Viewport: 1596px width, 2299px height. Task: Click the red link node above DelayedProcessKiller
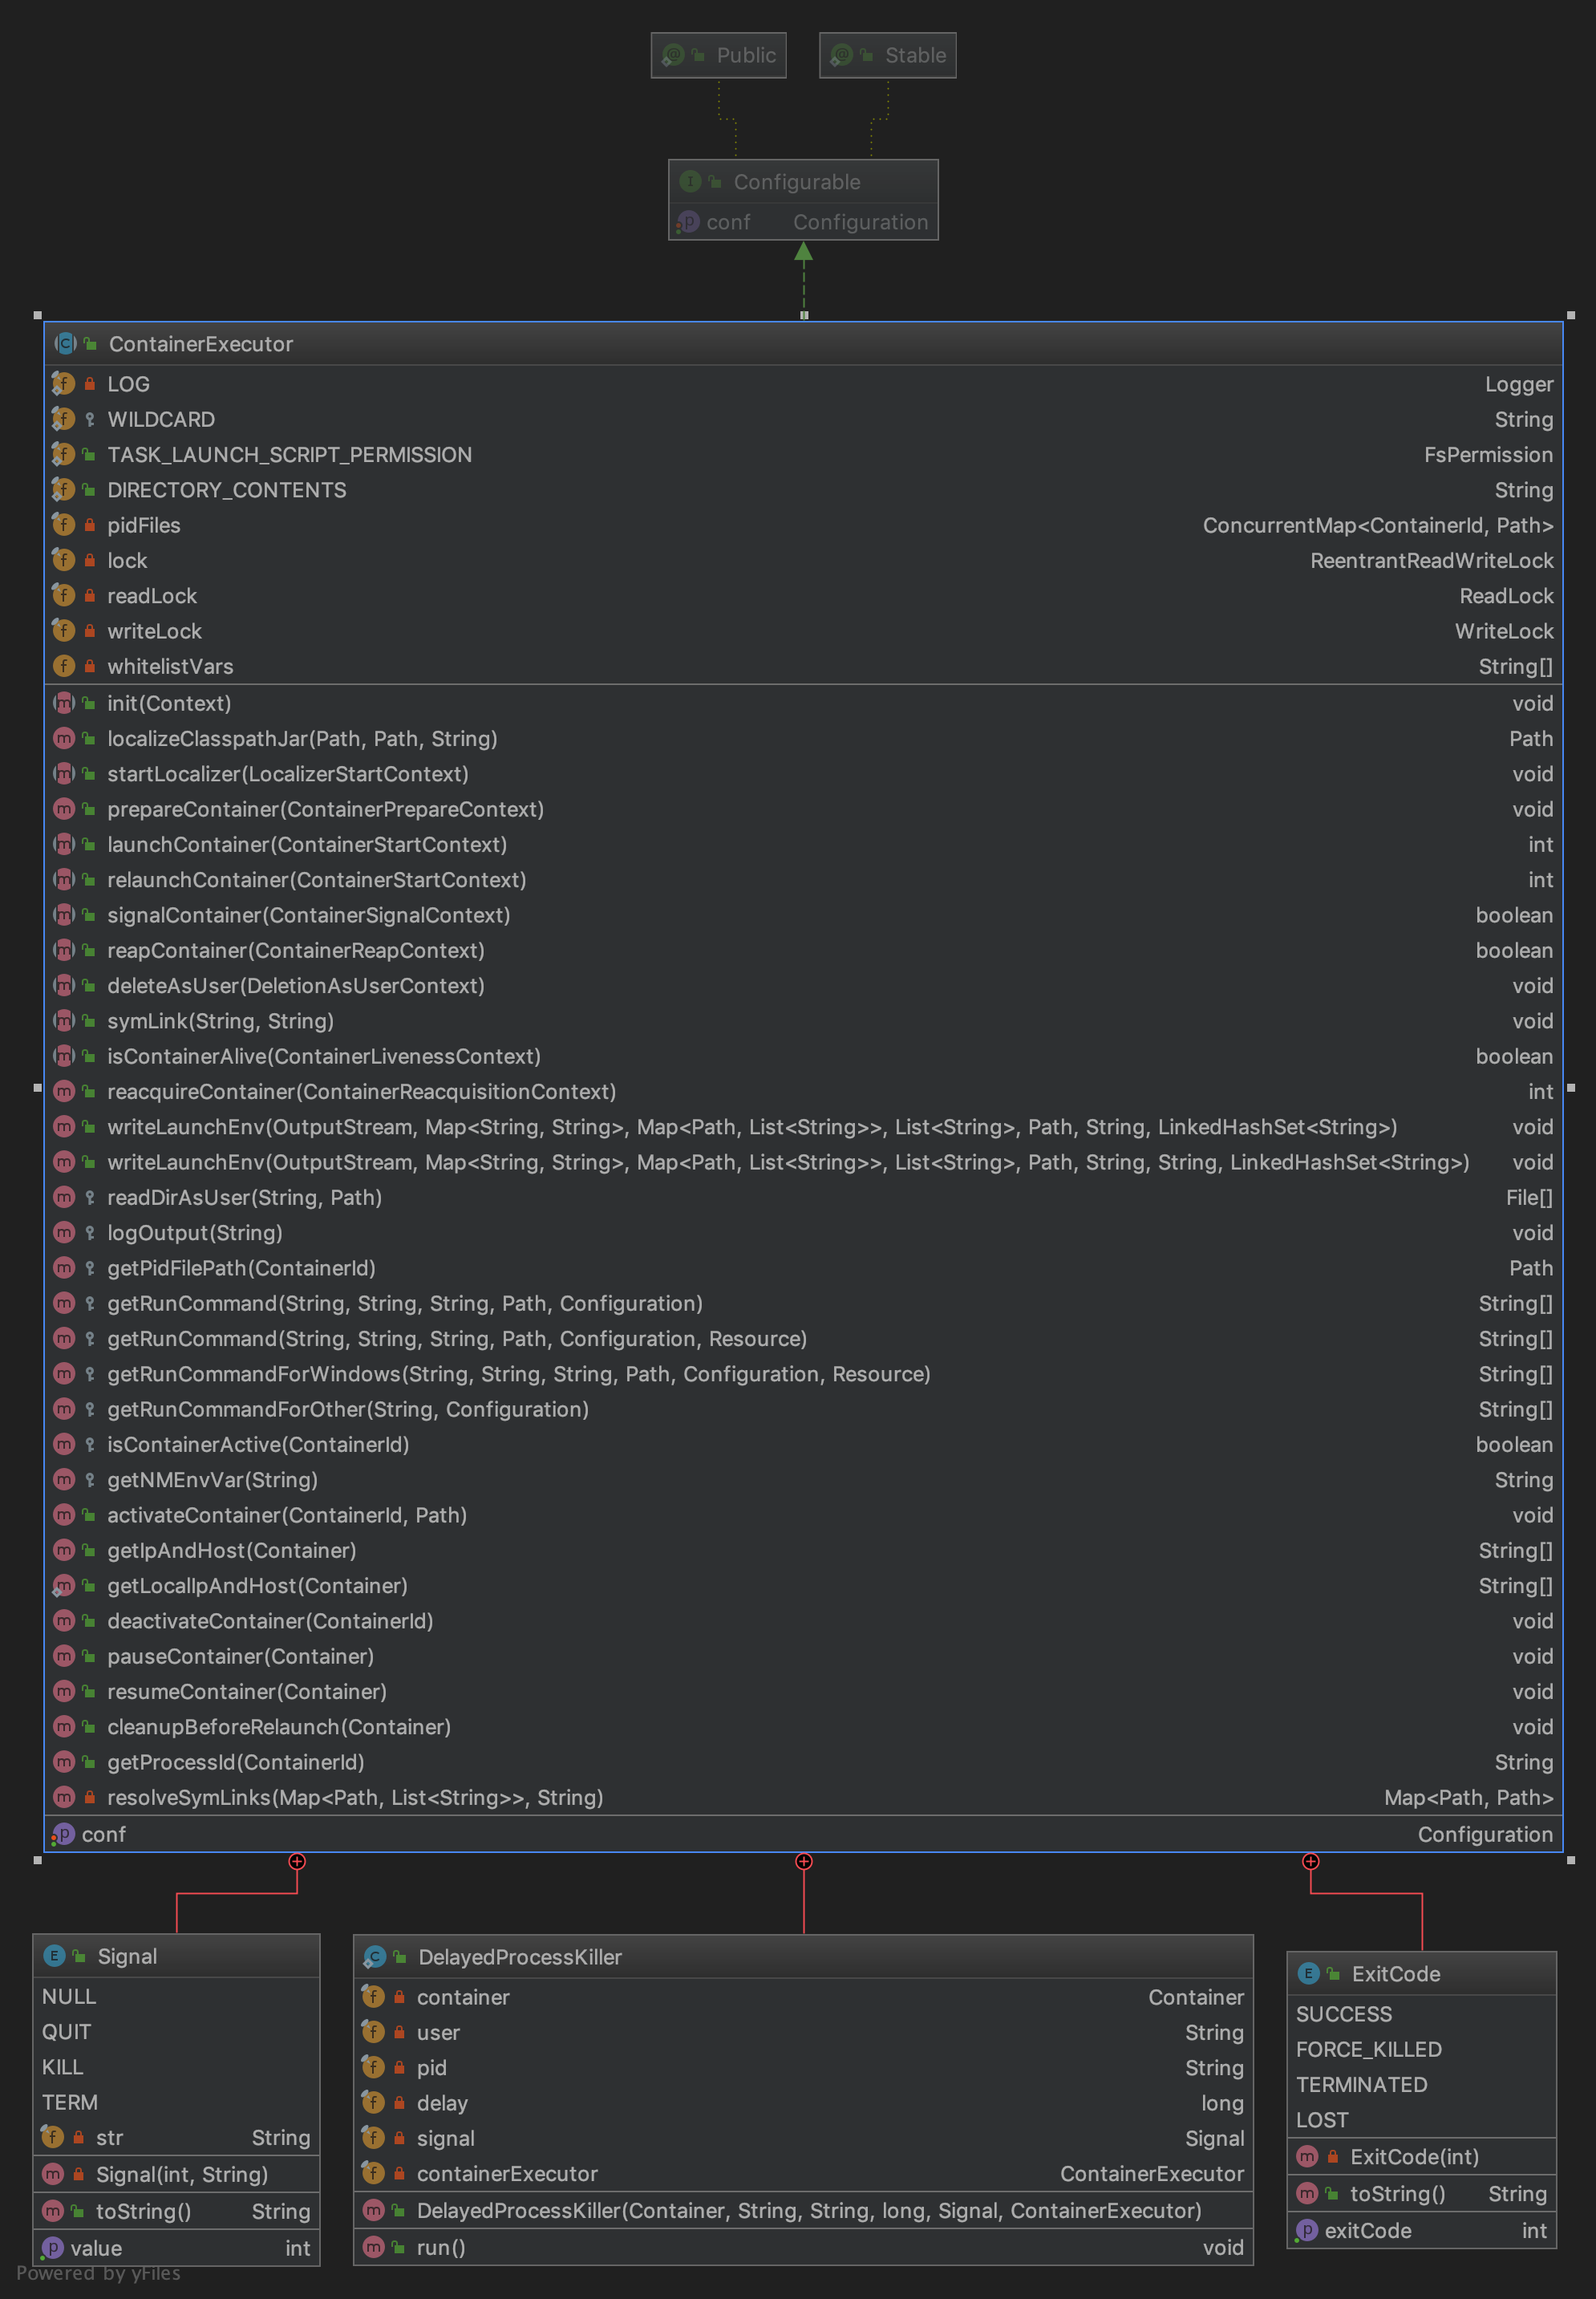(x=803, y=1862)
